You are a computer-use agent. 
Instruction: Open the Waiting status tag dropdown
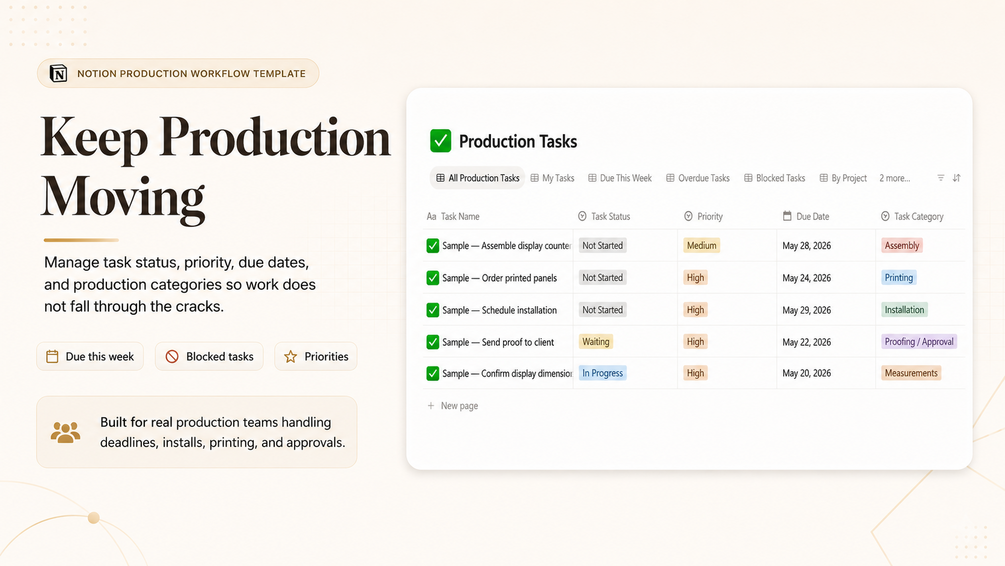click(x=596, y=342)
